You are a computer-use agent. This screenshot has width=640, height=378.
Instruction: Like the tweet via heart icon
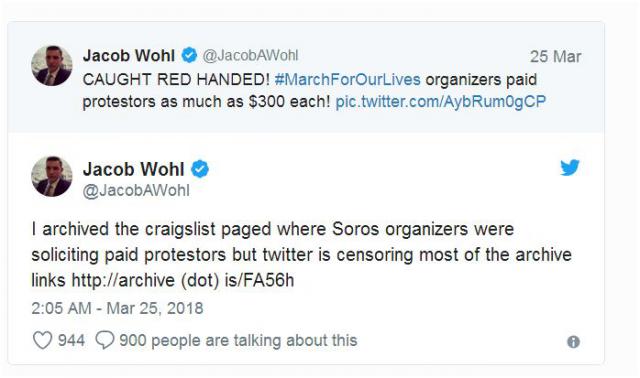(42, 340)
